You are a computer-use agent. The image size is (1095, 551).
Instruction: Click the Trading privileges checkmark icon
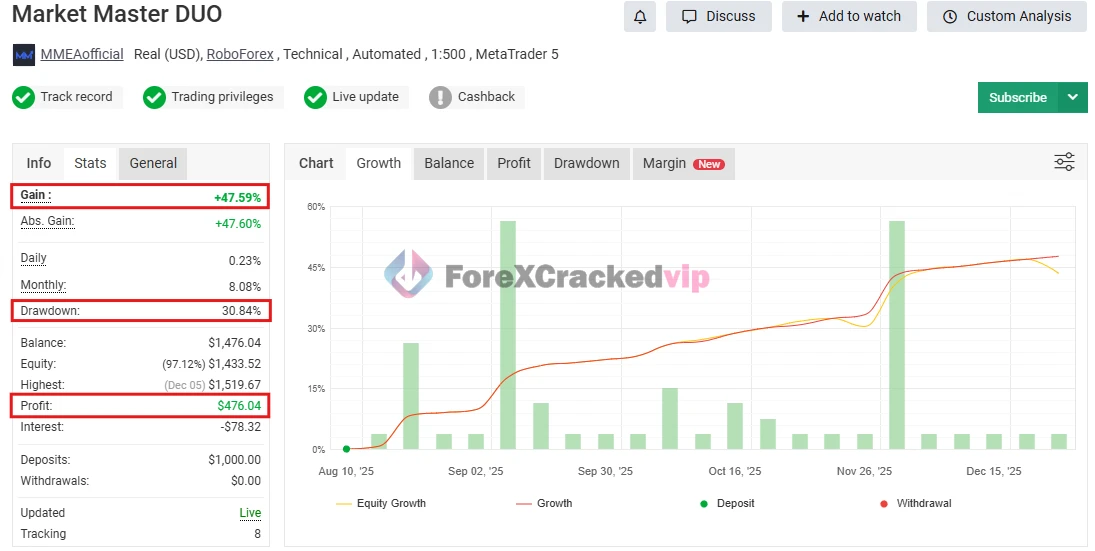[154, 97]
